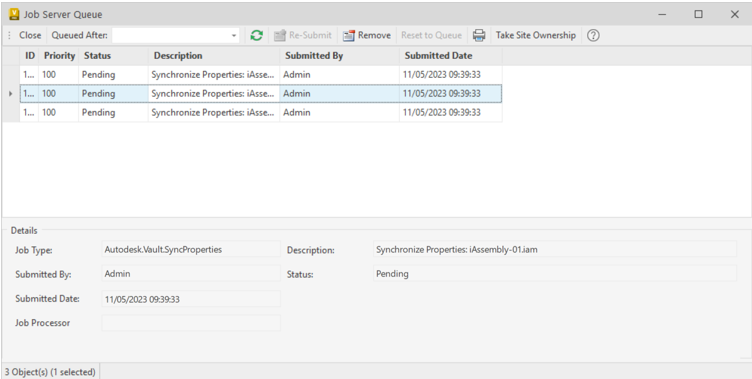Click the third row's priority 100 cell

coord(59,112)
